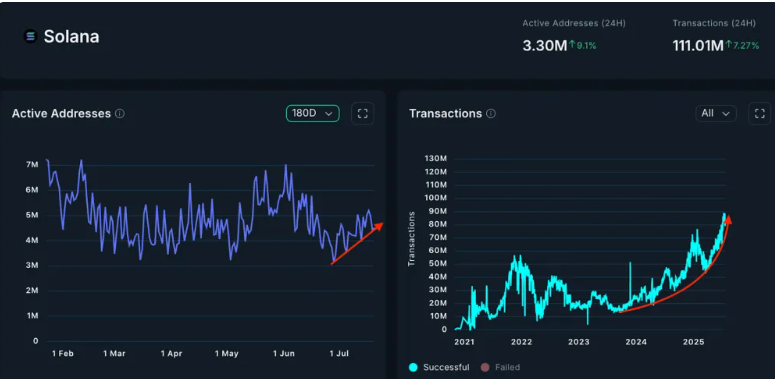
Task: Click the 3.30M active addresses value
Action: pyautogui.click(x=545, y=46)
